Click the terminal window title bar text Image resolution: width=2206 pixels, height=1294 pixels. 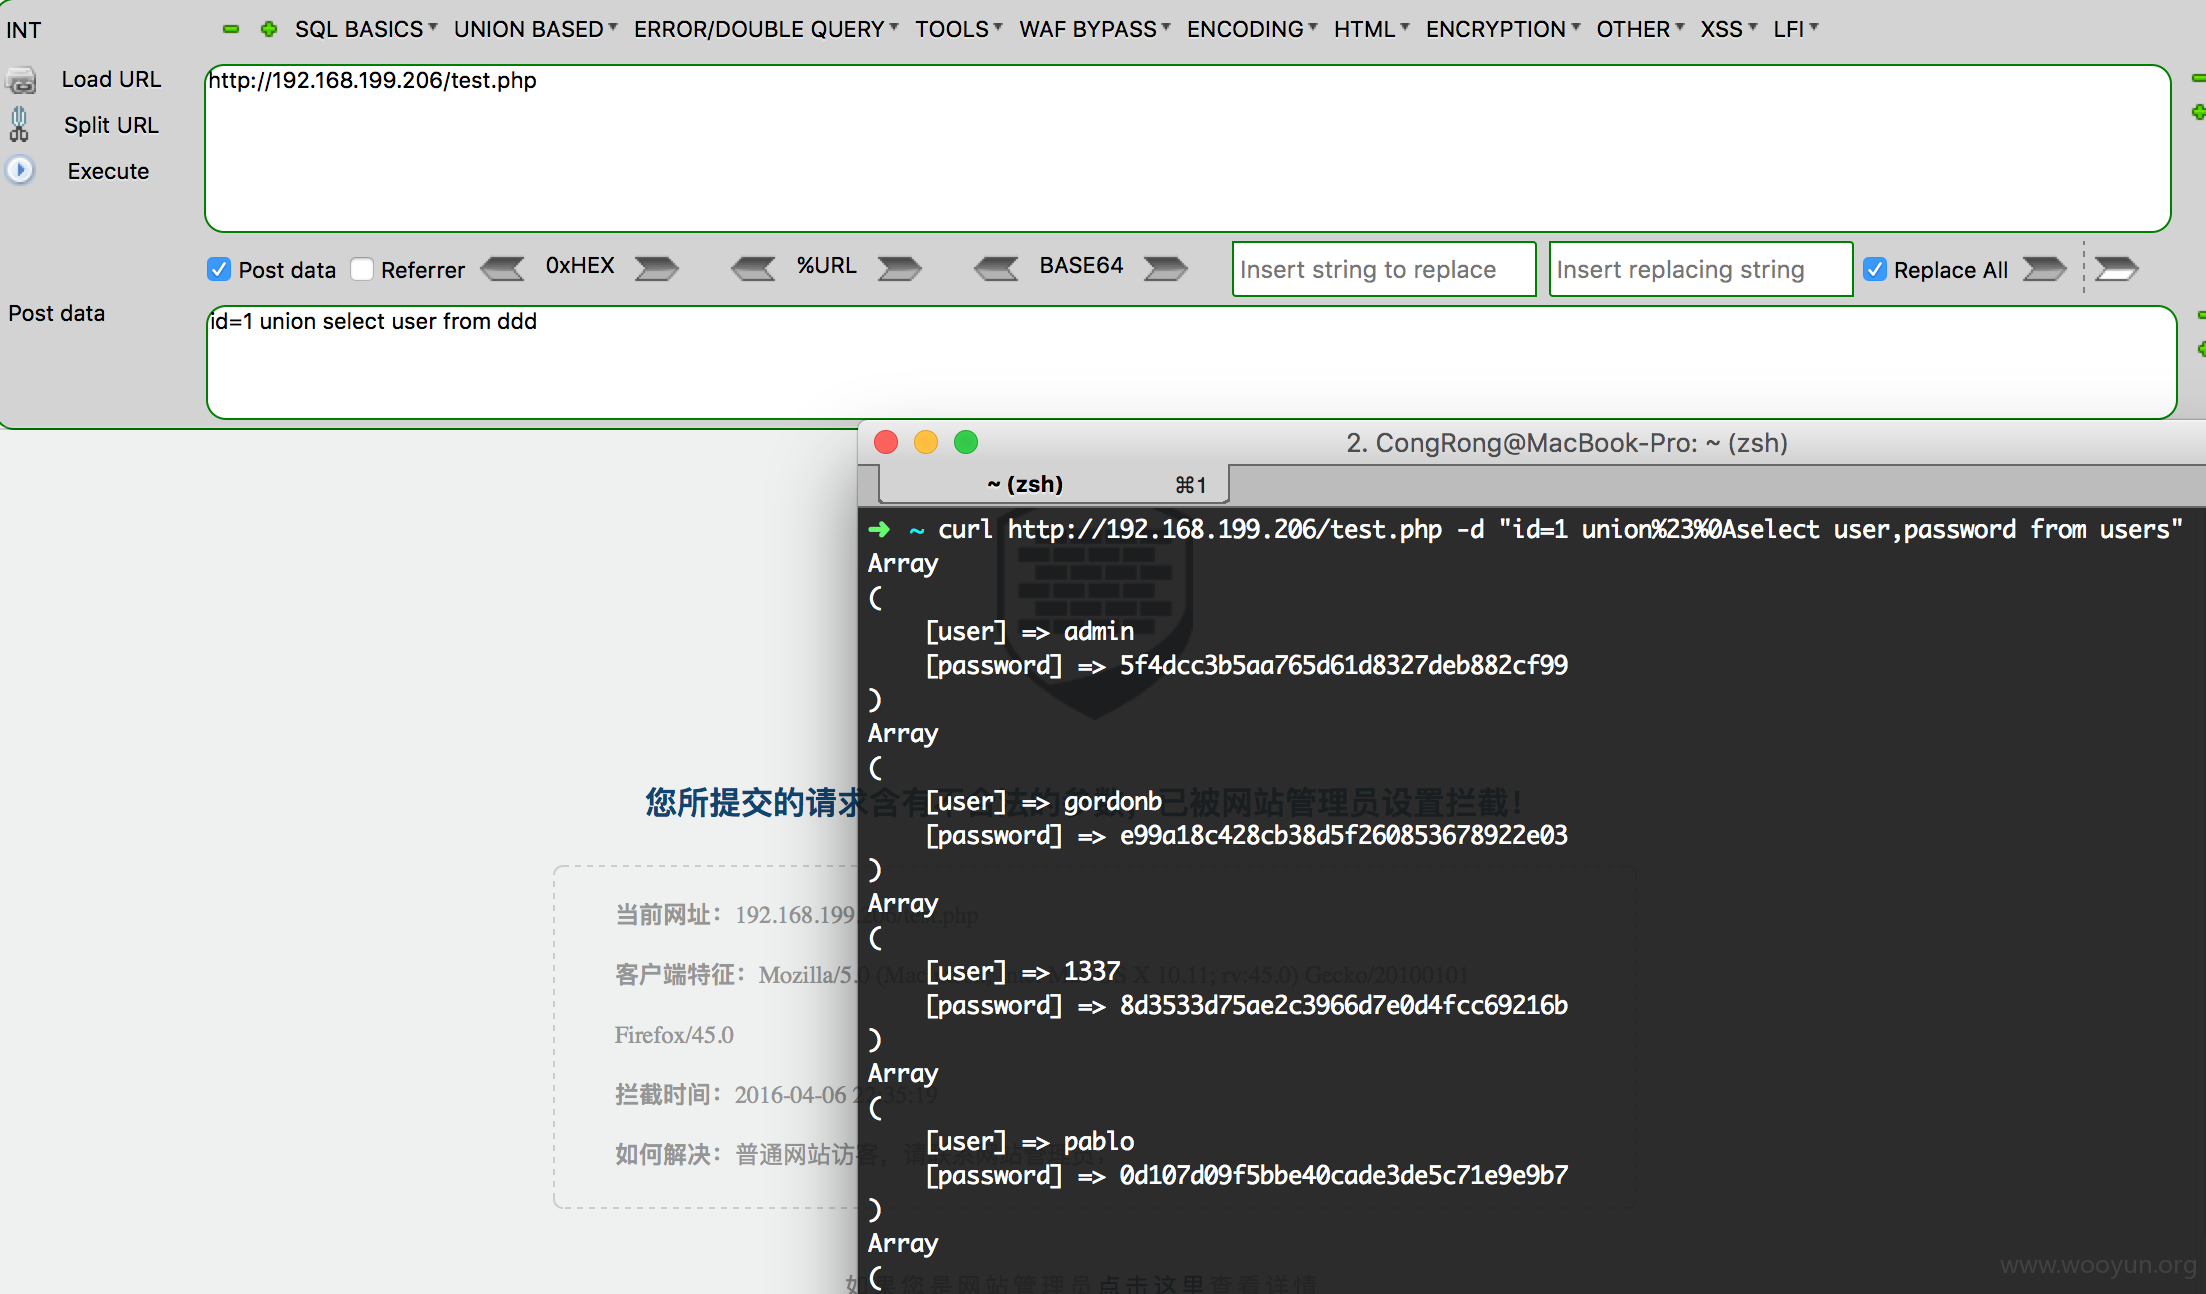[x=1567, y=443]
